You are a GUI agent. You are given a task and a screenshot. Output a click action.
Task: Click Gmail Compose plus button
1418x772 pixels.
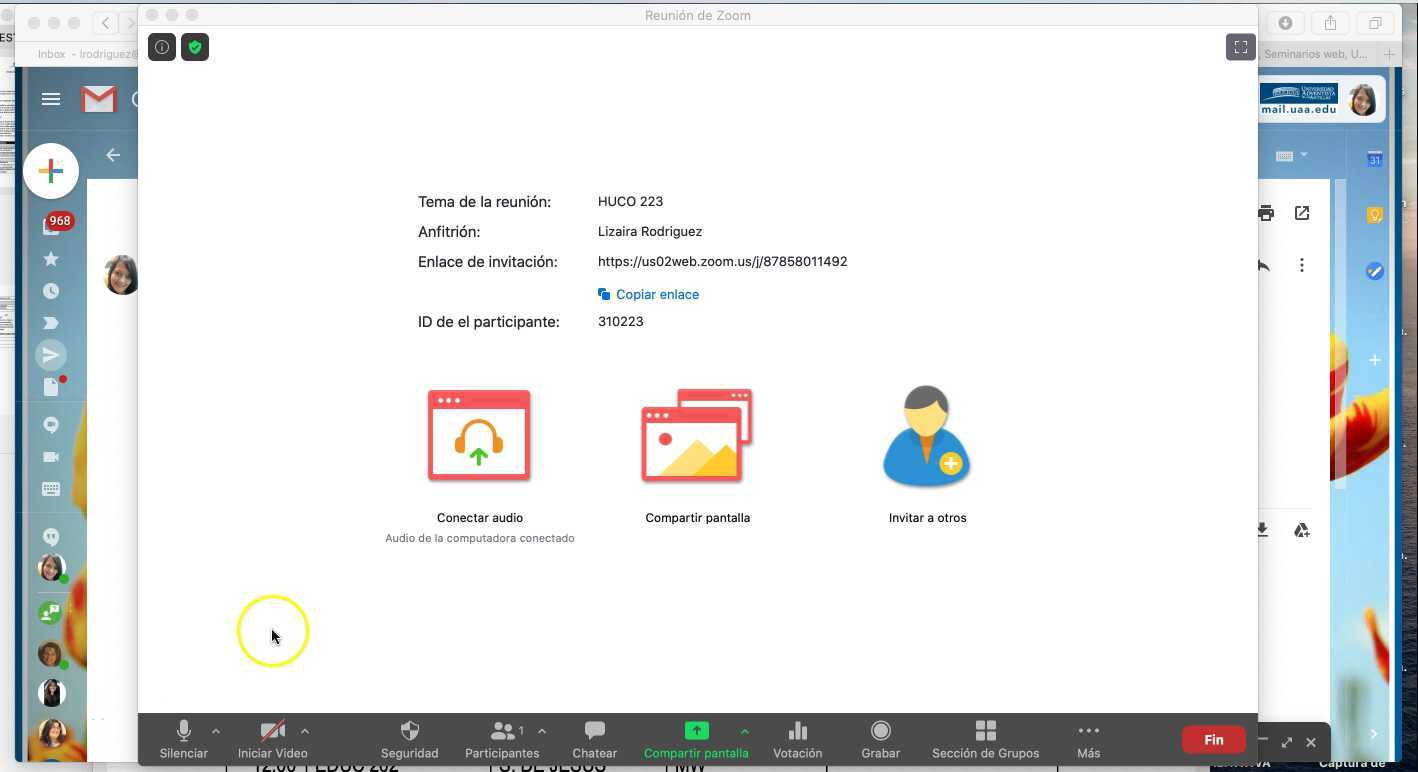click(51, 171)
